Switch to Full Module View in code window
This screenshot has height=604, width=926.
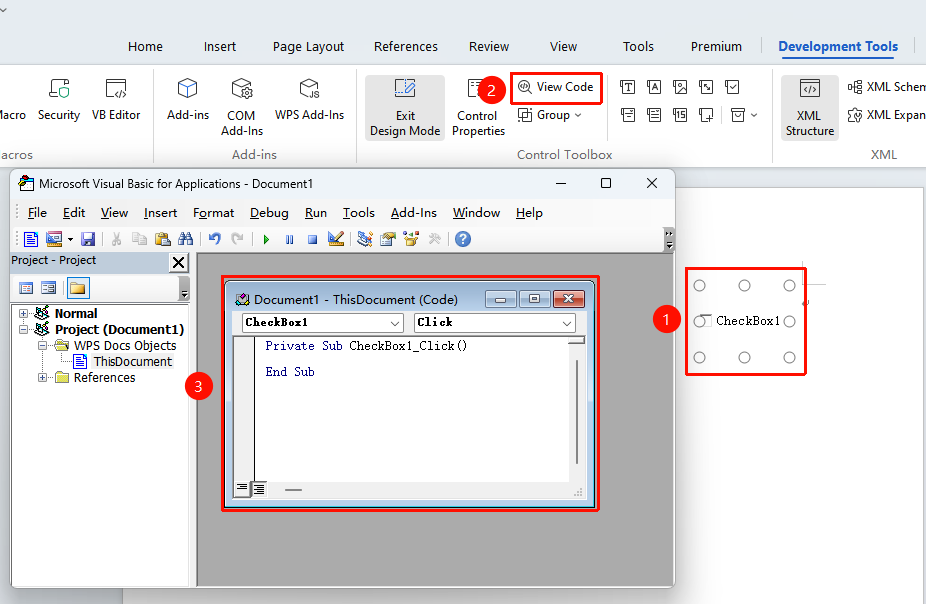[259, 488]
